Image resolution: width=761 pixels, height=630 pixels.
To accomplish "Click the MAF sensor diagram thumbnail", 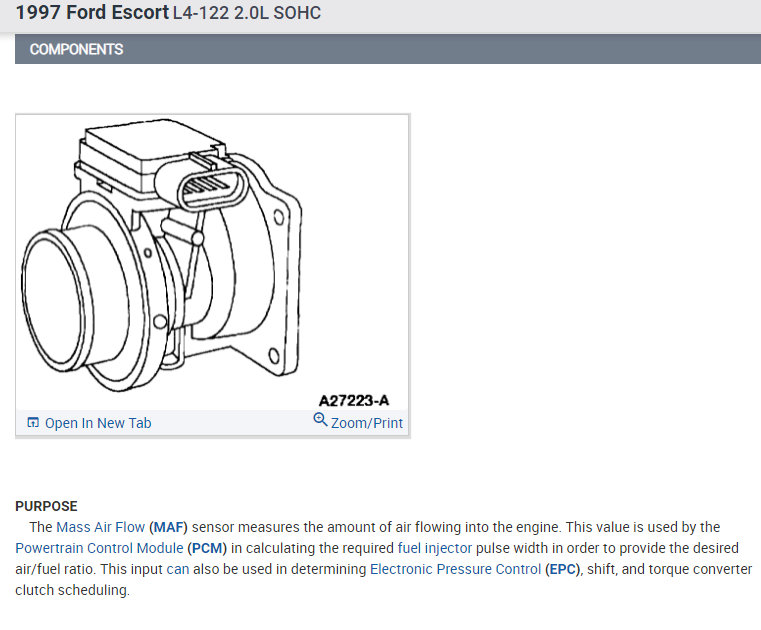I will [x=213, y=262].
